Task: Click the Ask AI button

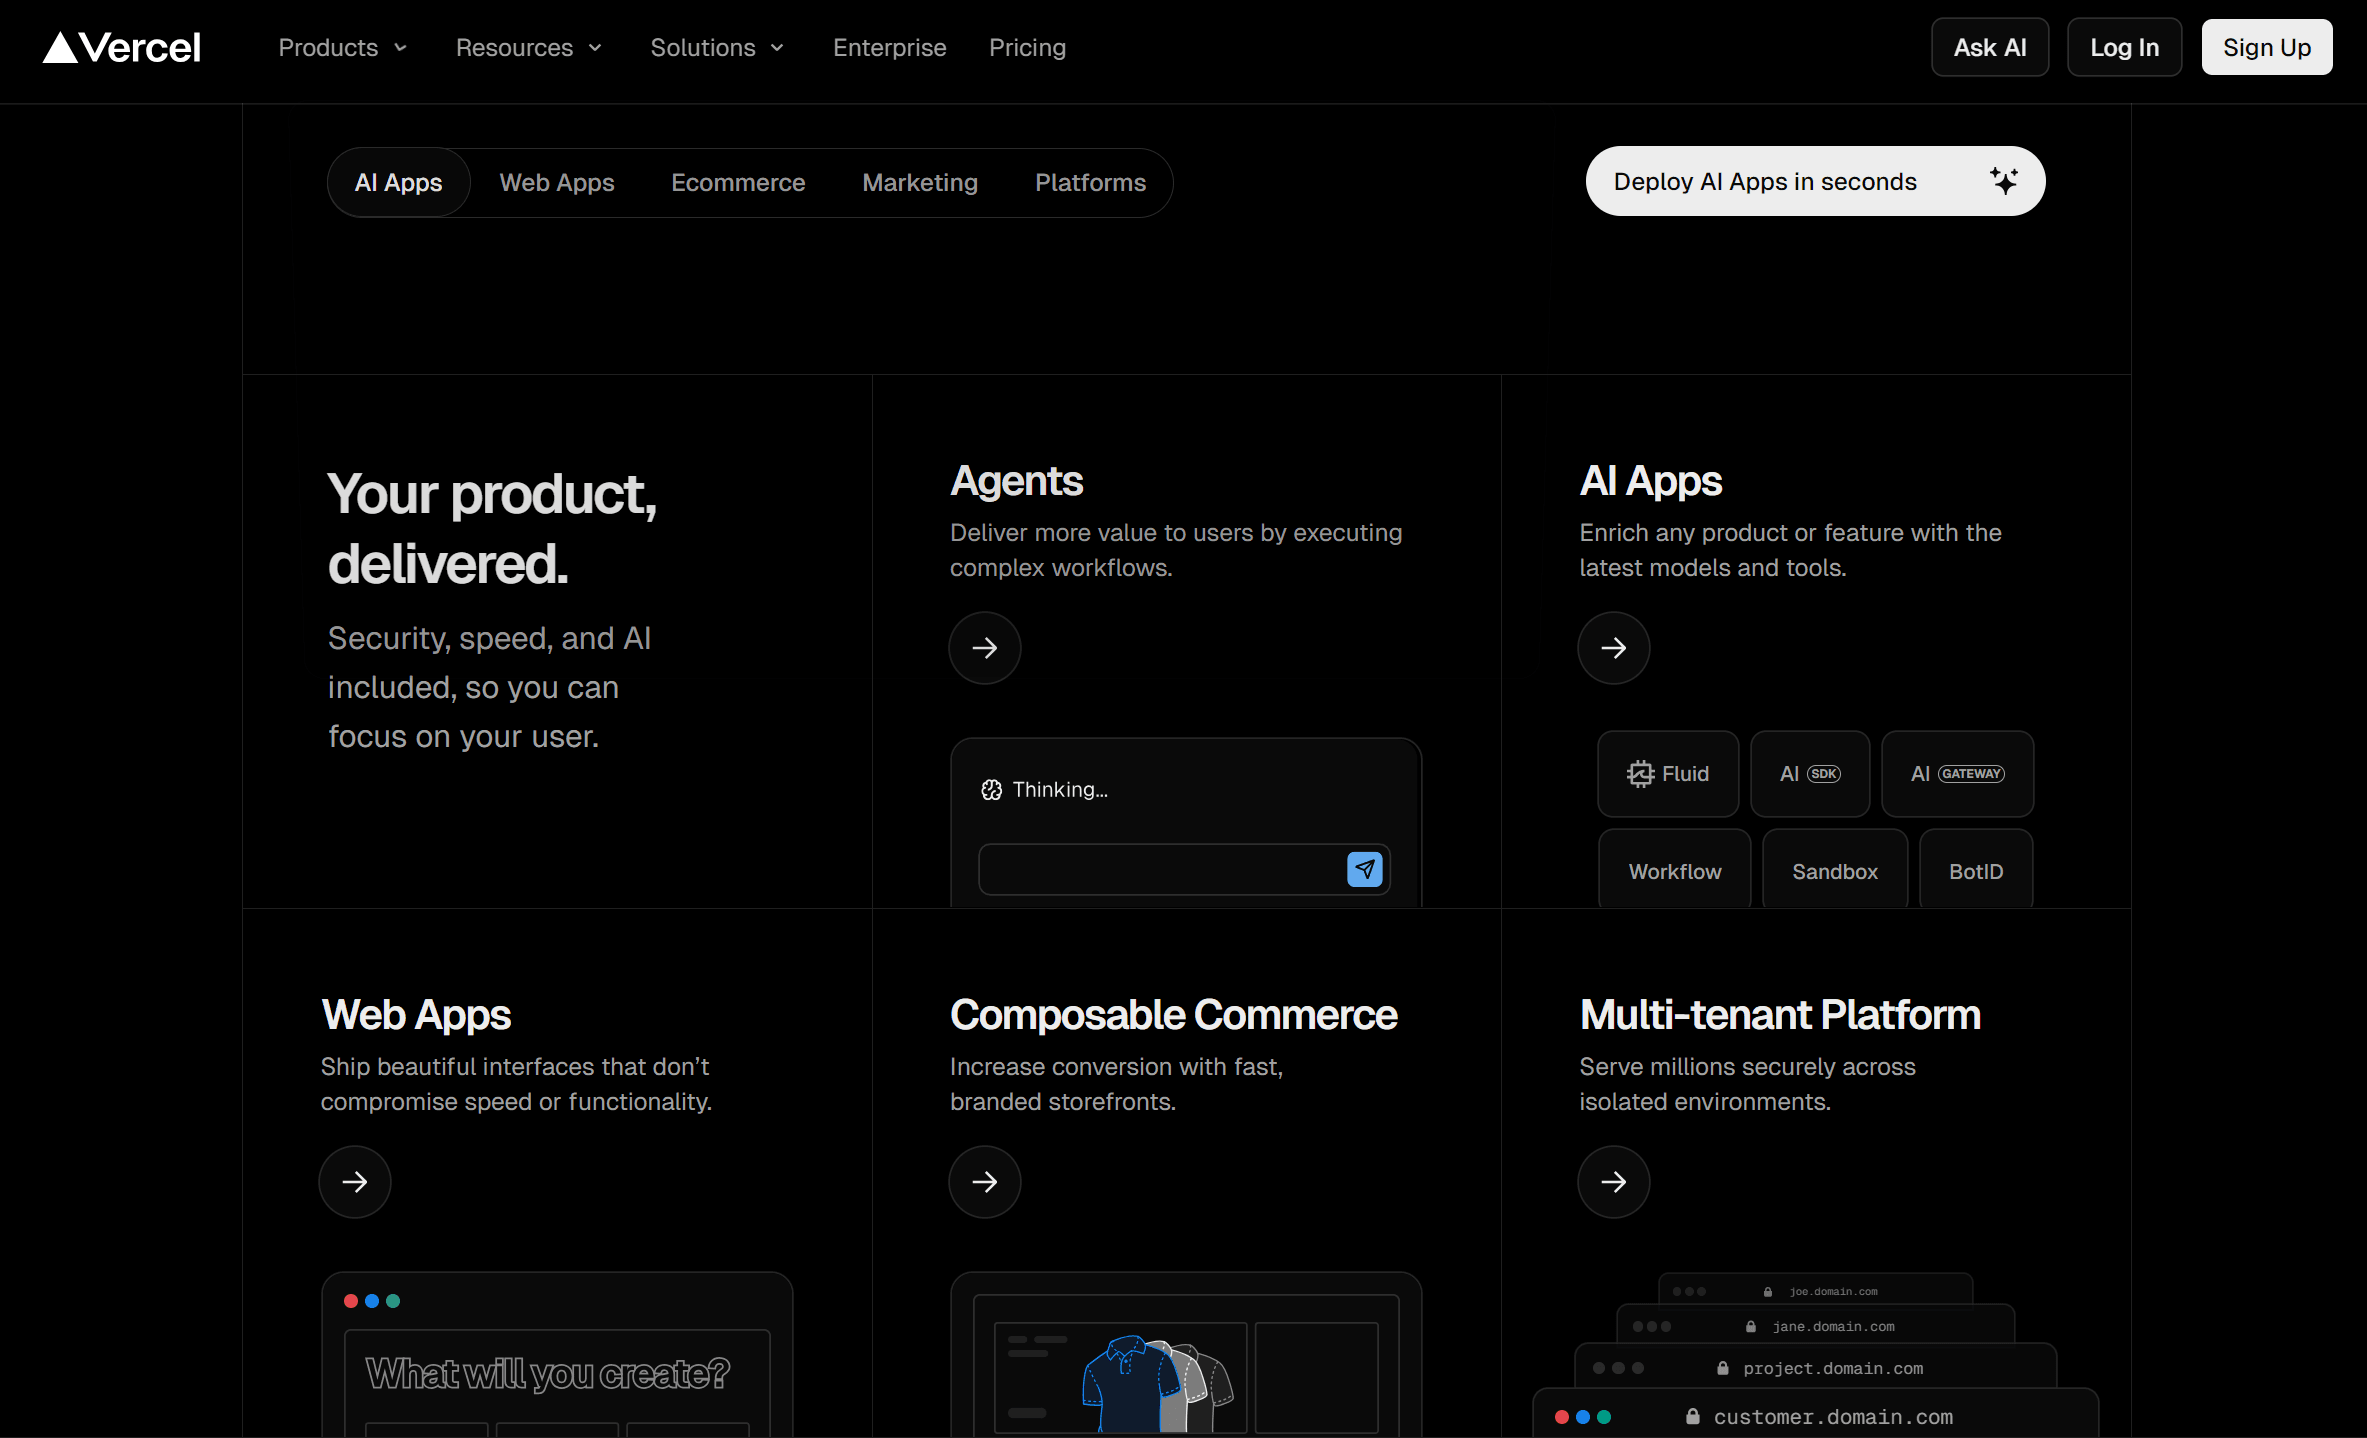Action: [x=1989, y=47]
